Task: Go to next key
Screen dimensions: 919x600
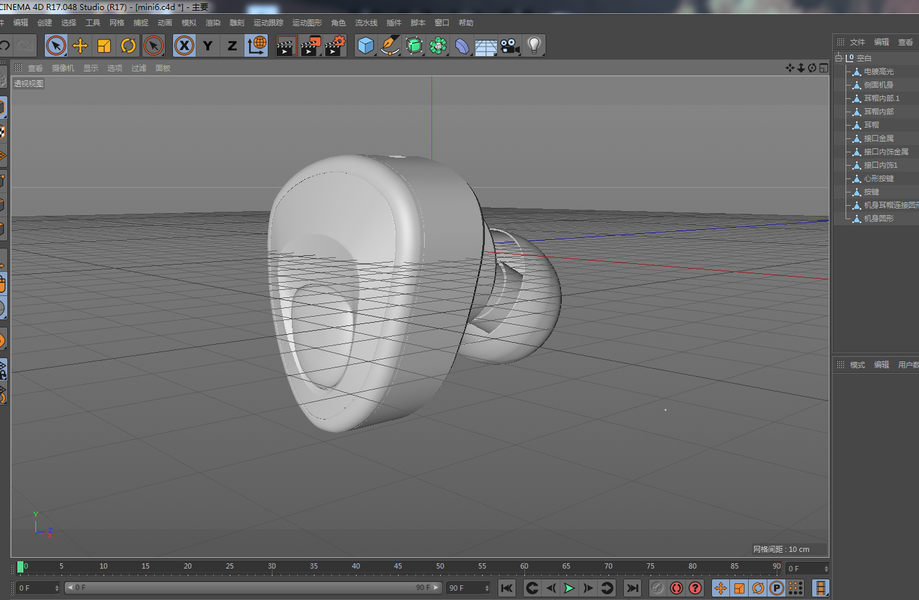Action: click(607, 588)
